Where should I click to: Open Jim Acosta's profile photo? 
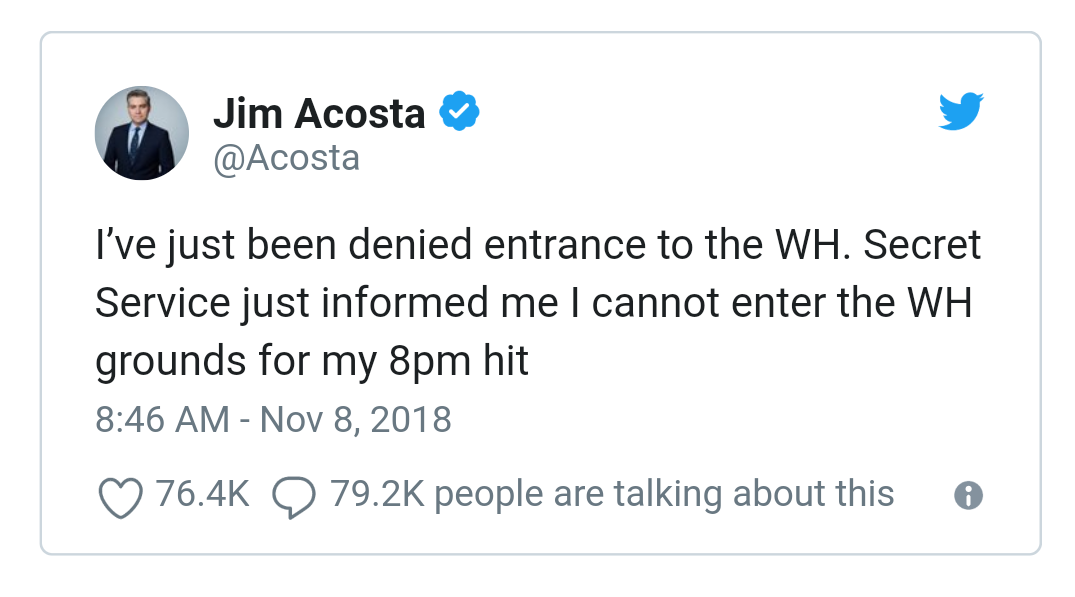tap(141, 133)
